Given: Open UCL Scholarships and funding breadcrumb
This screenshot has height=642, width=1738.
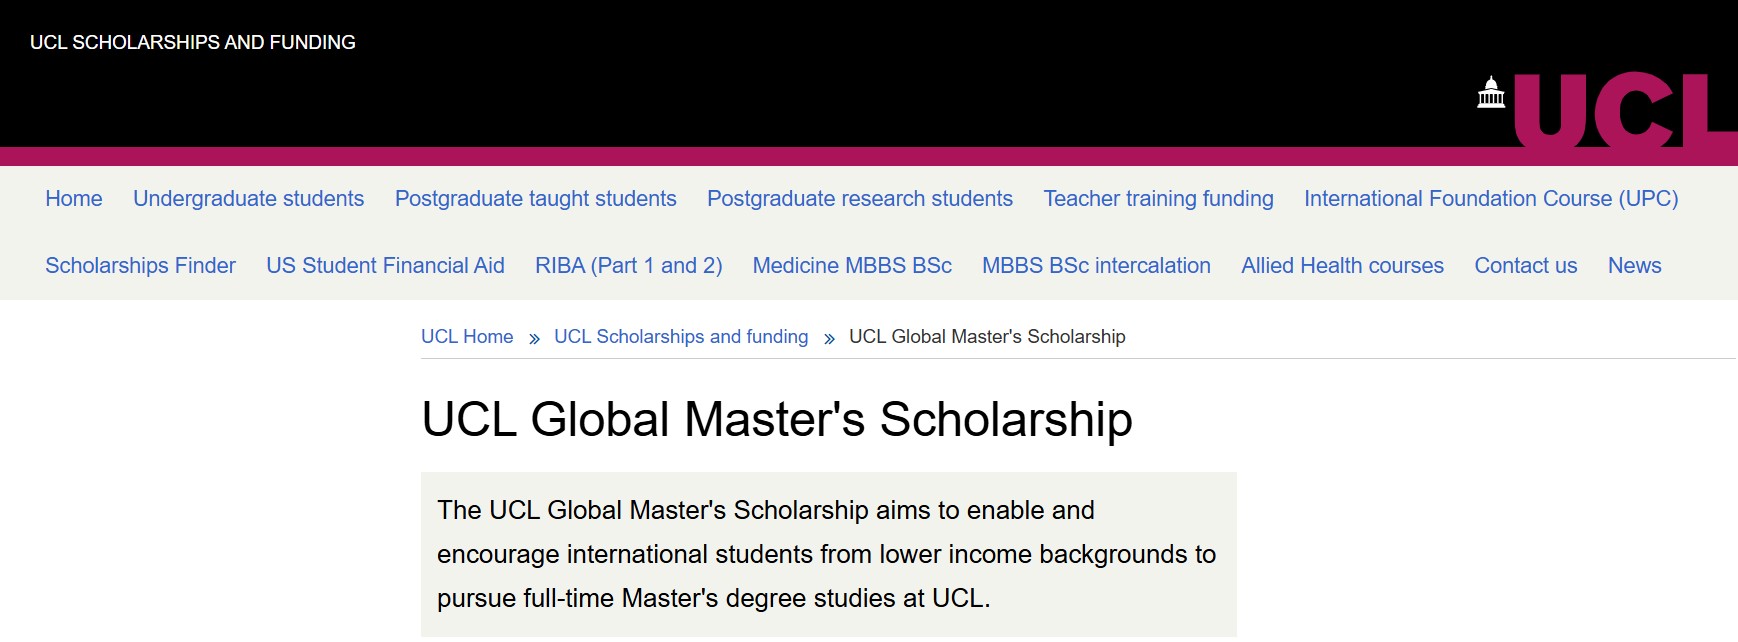Looking at the screenshot, I should [681, 337].
